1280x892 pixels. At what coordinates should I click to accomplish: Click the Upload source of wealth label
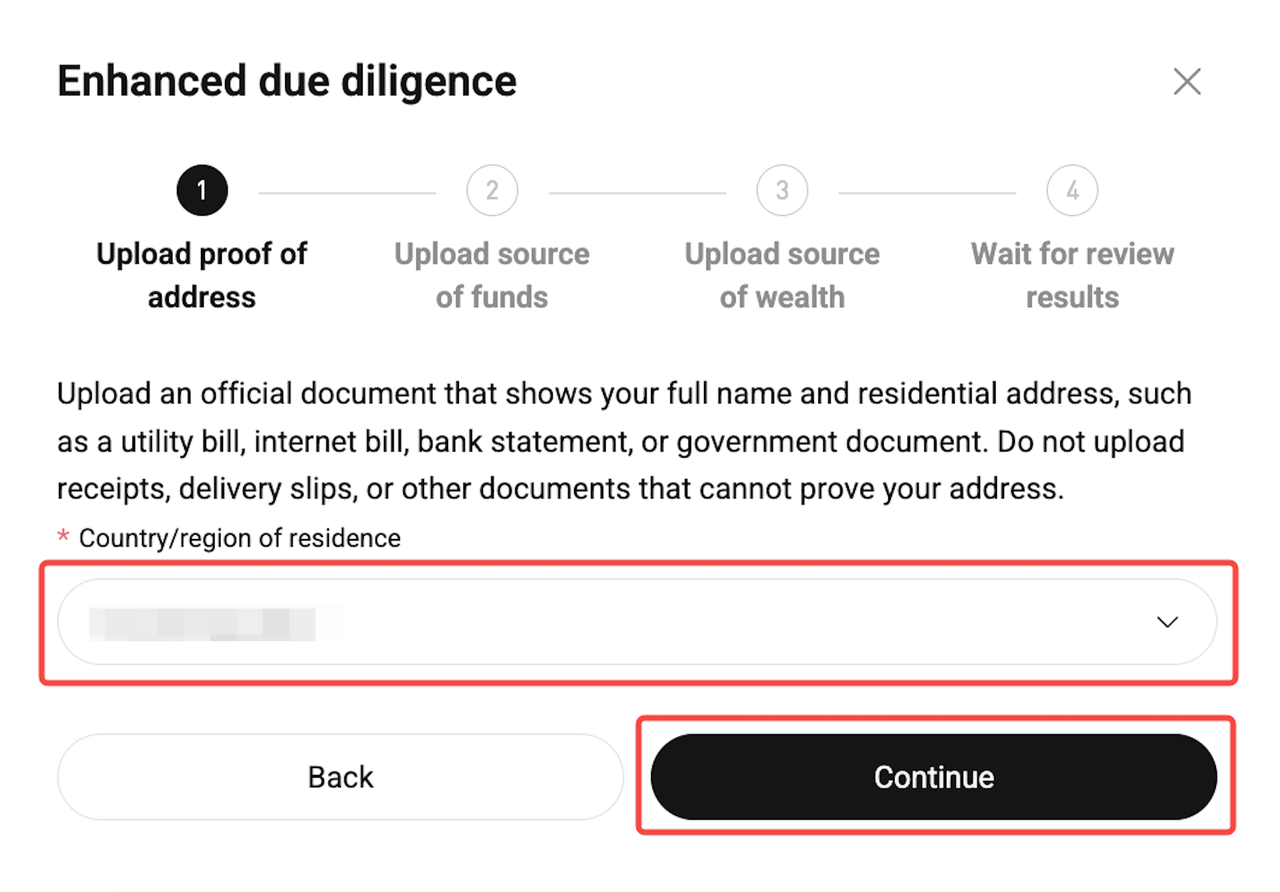pyautogui.click(x=782, y=275)
